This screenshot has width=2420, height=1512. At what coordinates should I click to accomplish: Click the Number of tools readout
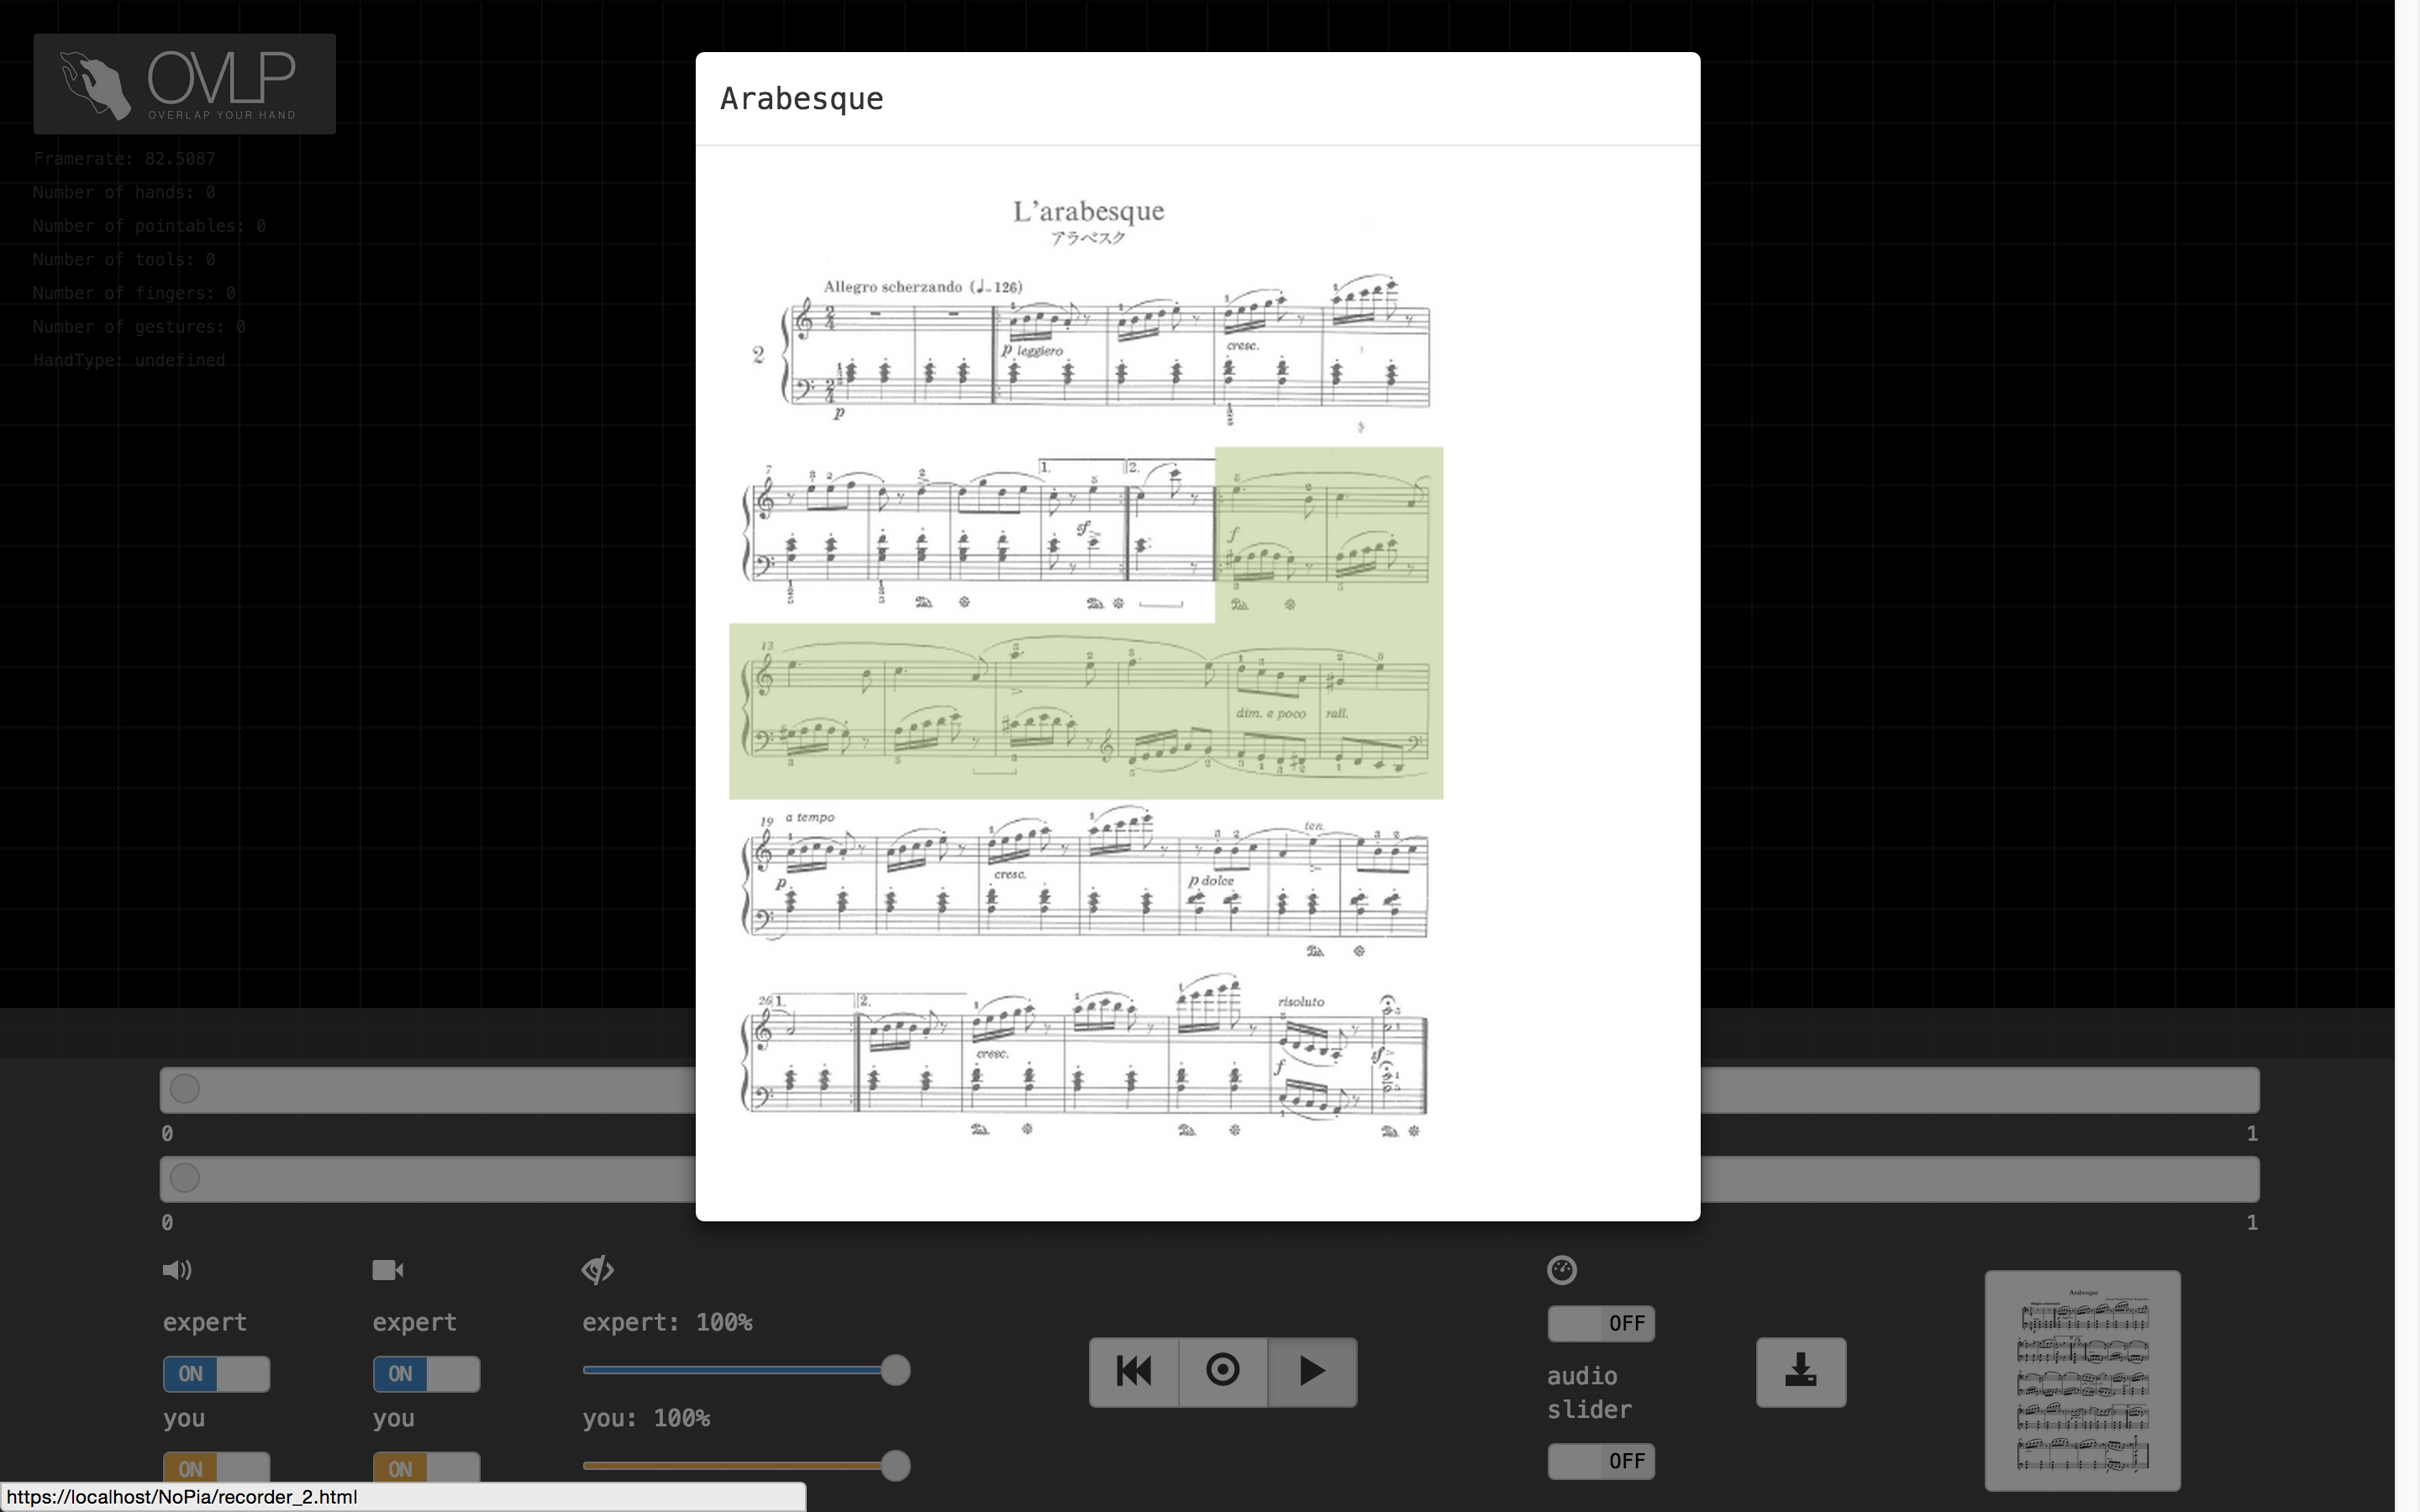(x=124, y=260)
